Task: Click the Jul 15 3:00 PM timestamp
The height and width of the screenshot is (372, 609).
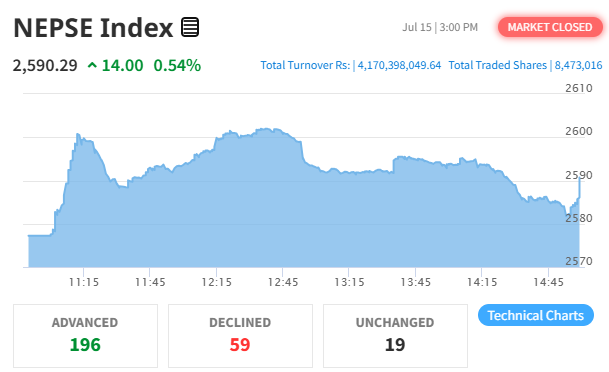Action: point(440,27)
